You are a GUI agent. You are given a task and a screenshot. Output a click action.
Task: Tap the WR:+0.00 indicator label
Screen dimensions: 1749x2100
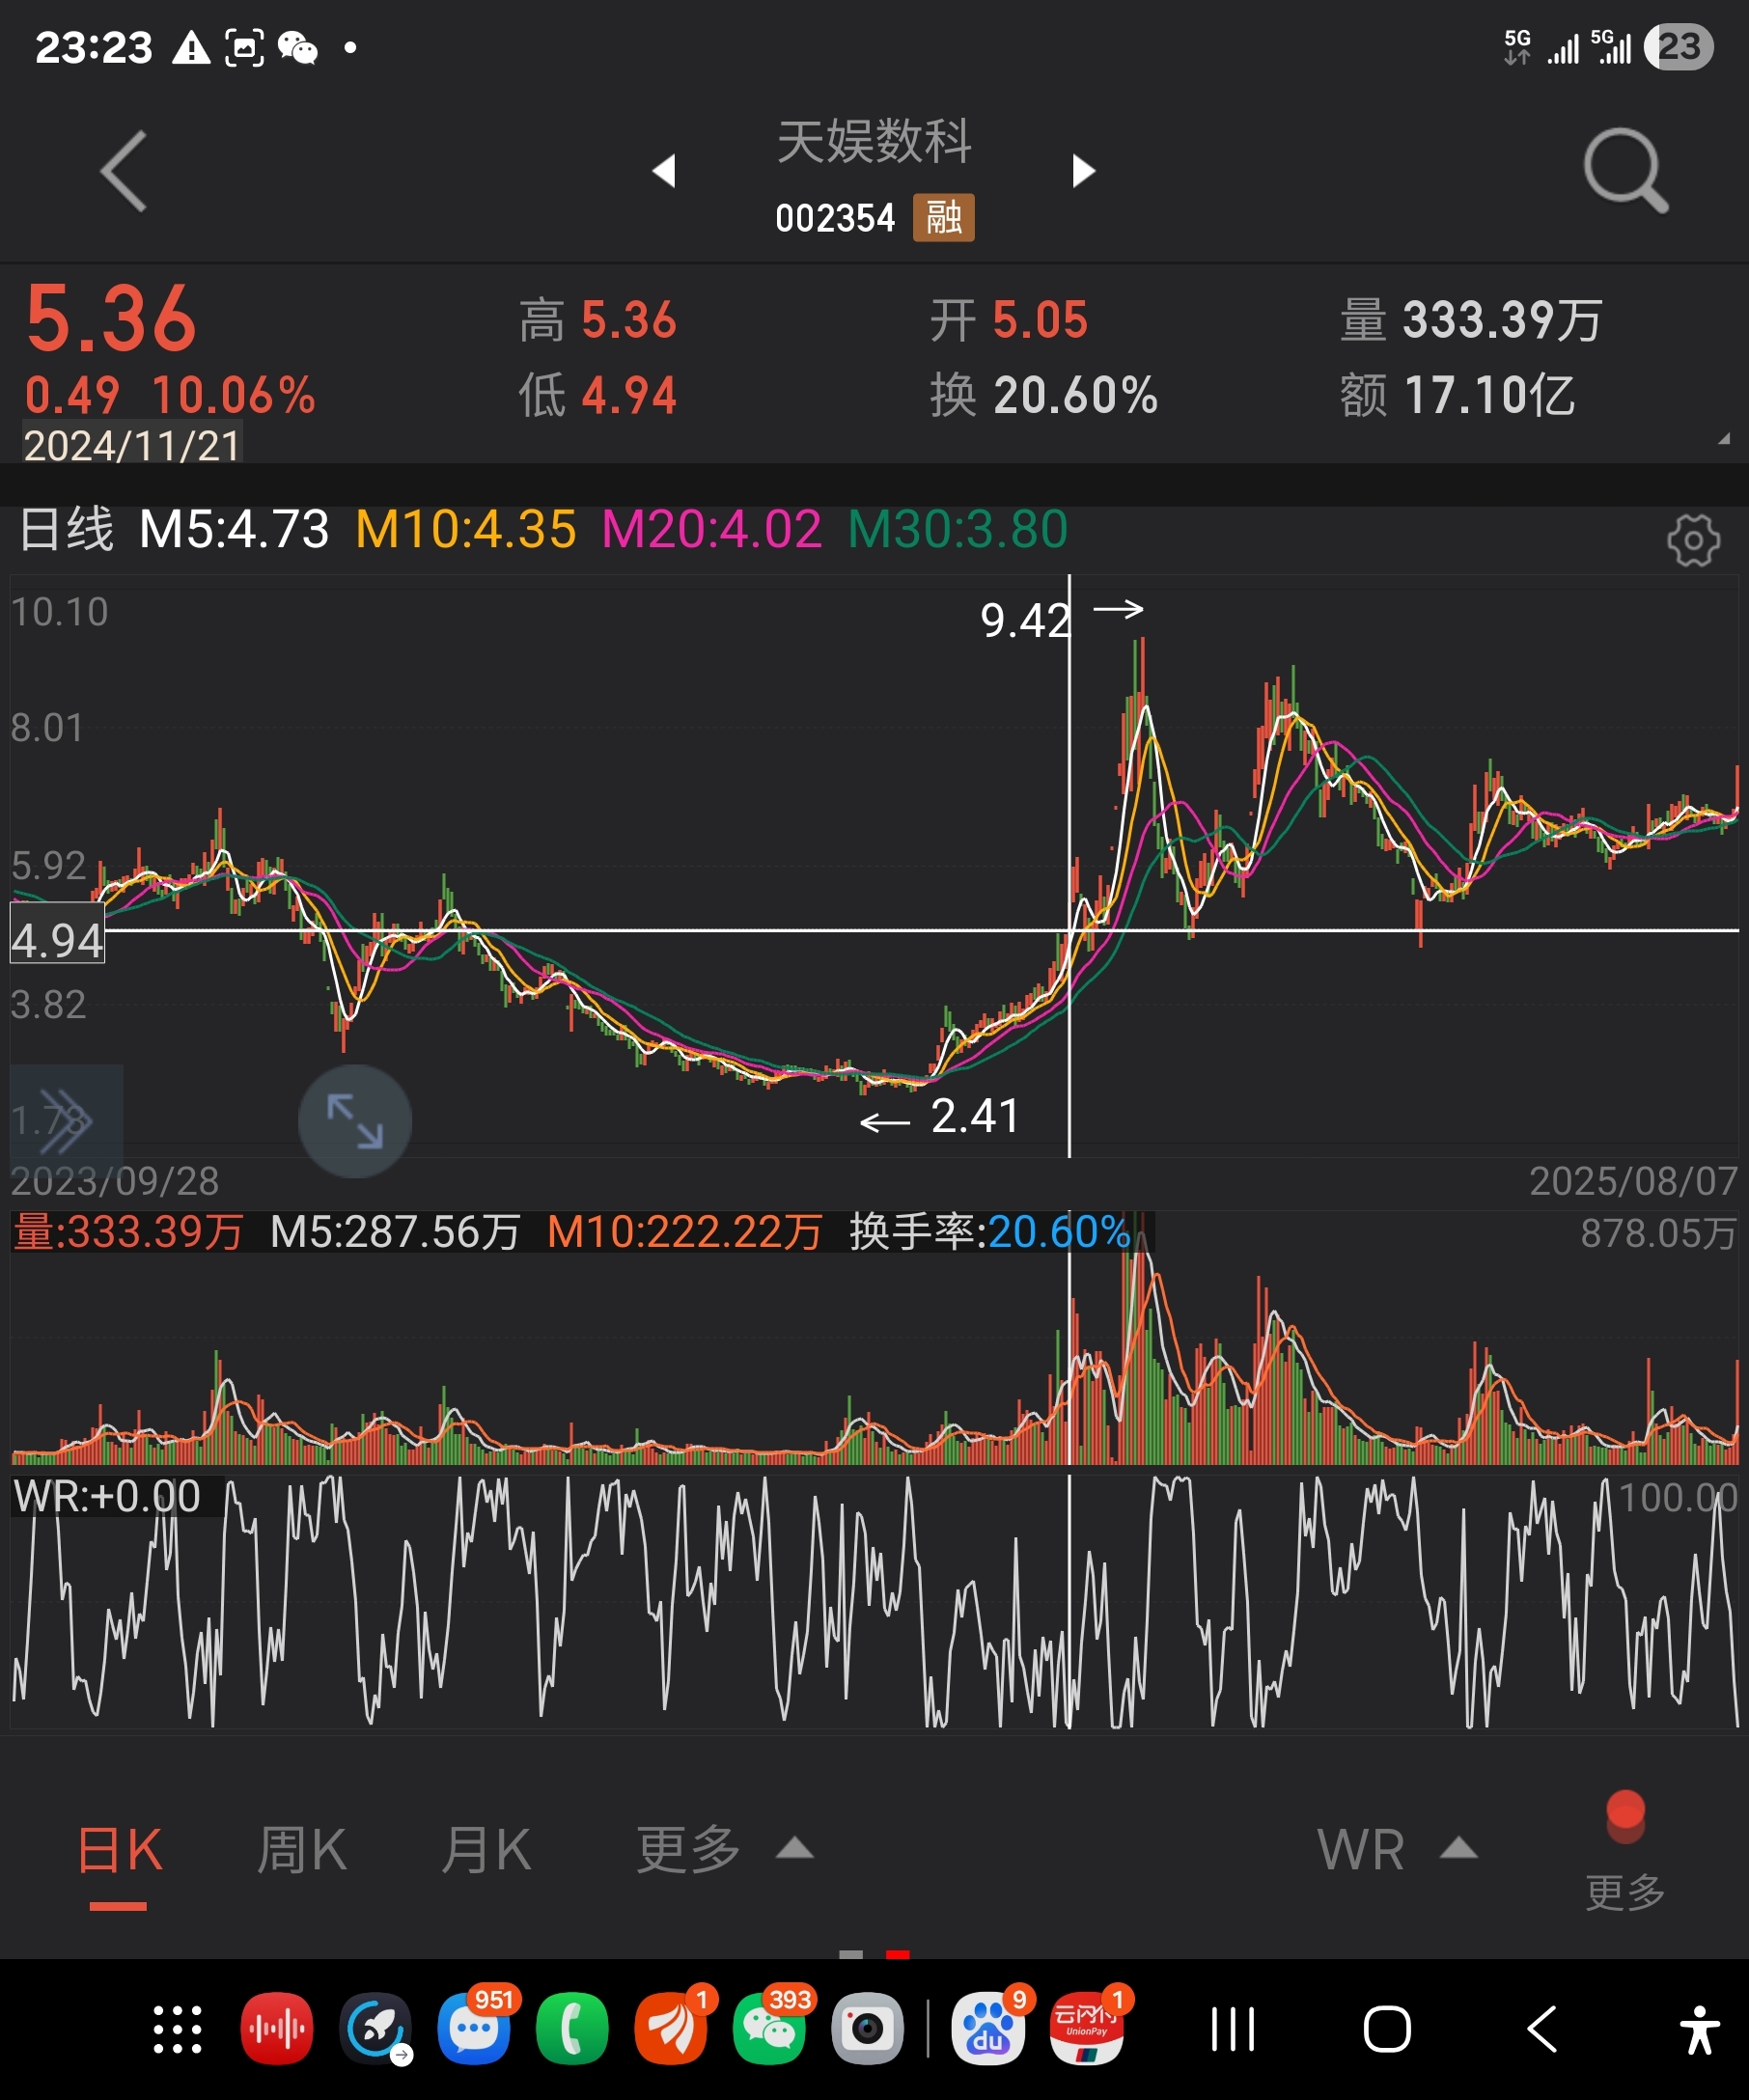[x=107, y=1497]
